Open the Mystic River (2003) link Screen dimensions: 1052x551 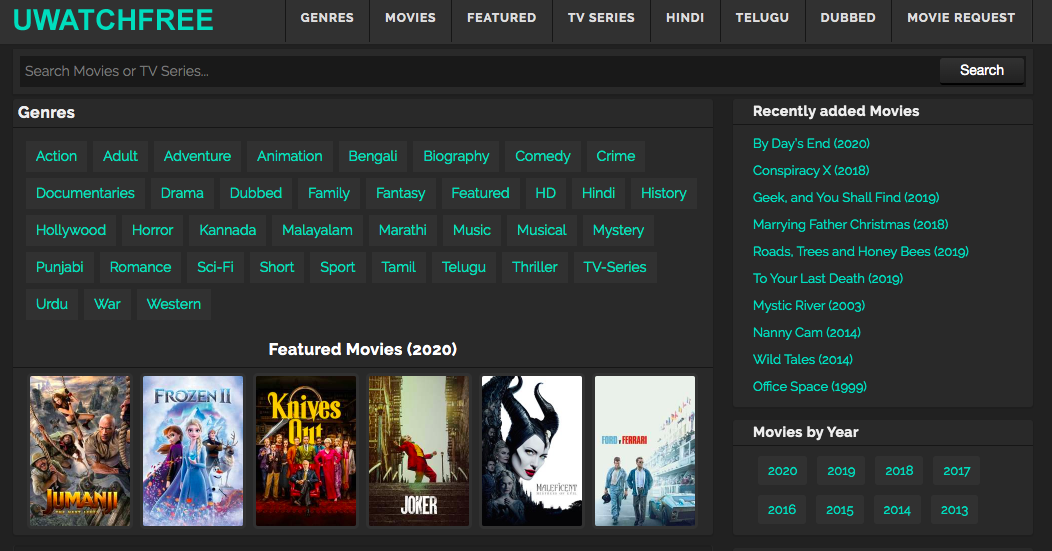[808, 305]
